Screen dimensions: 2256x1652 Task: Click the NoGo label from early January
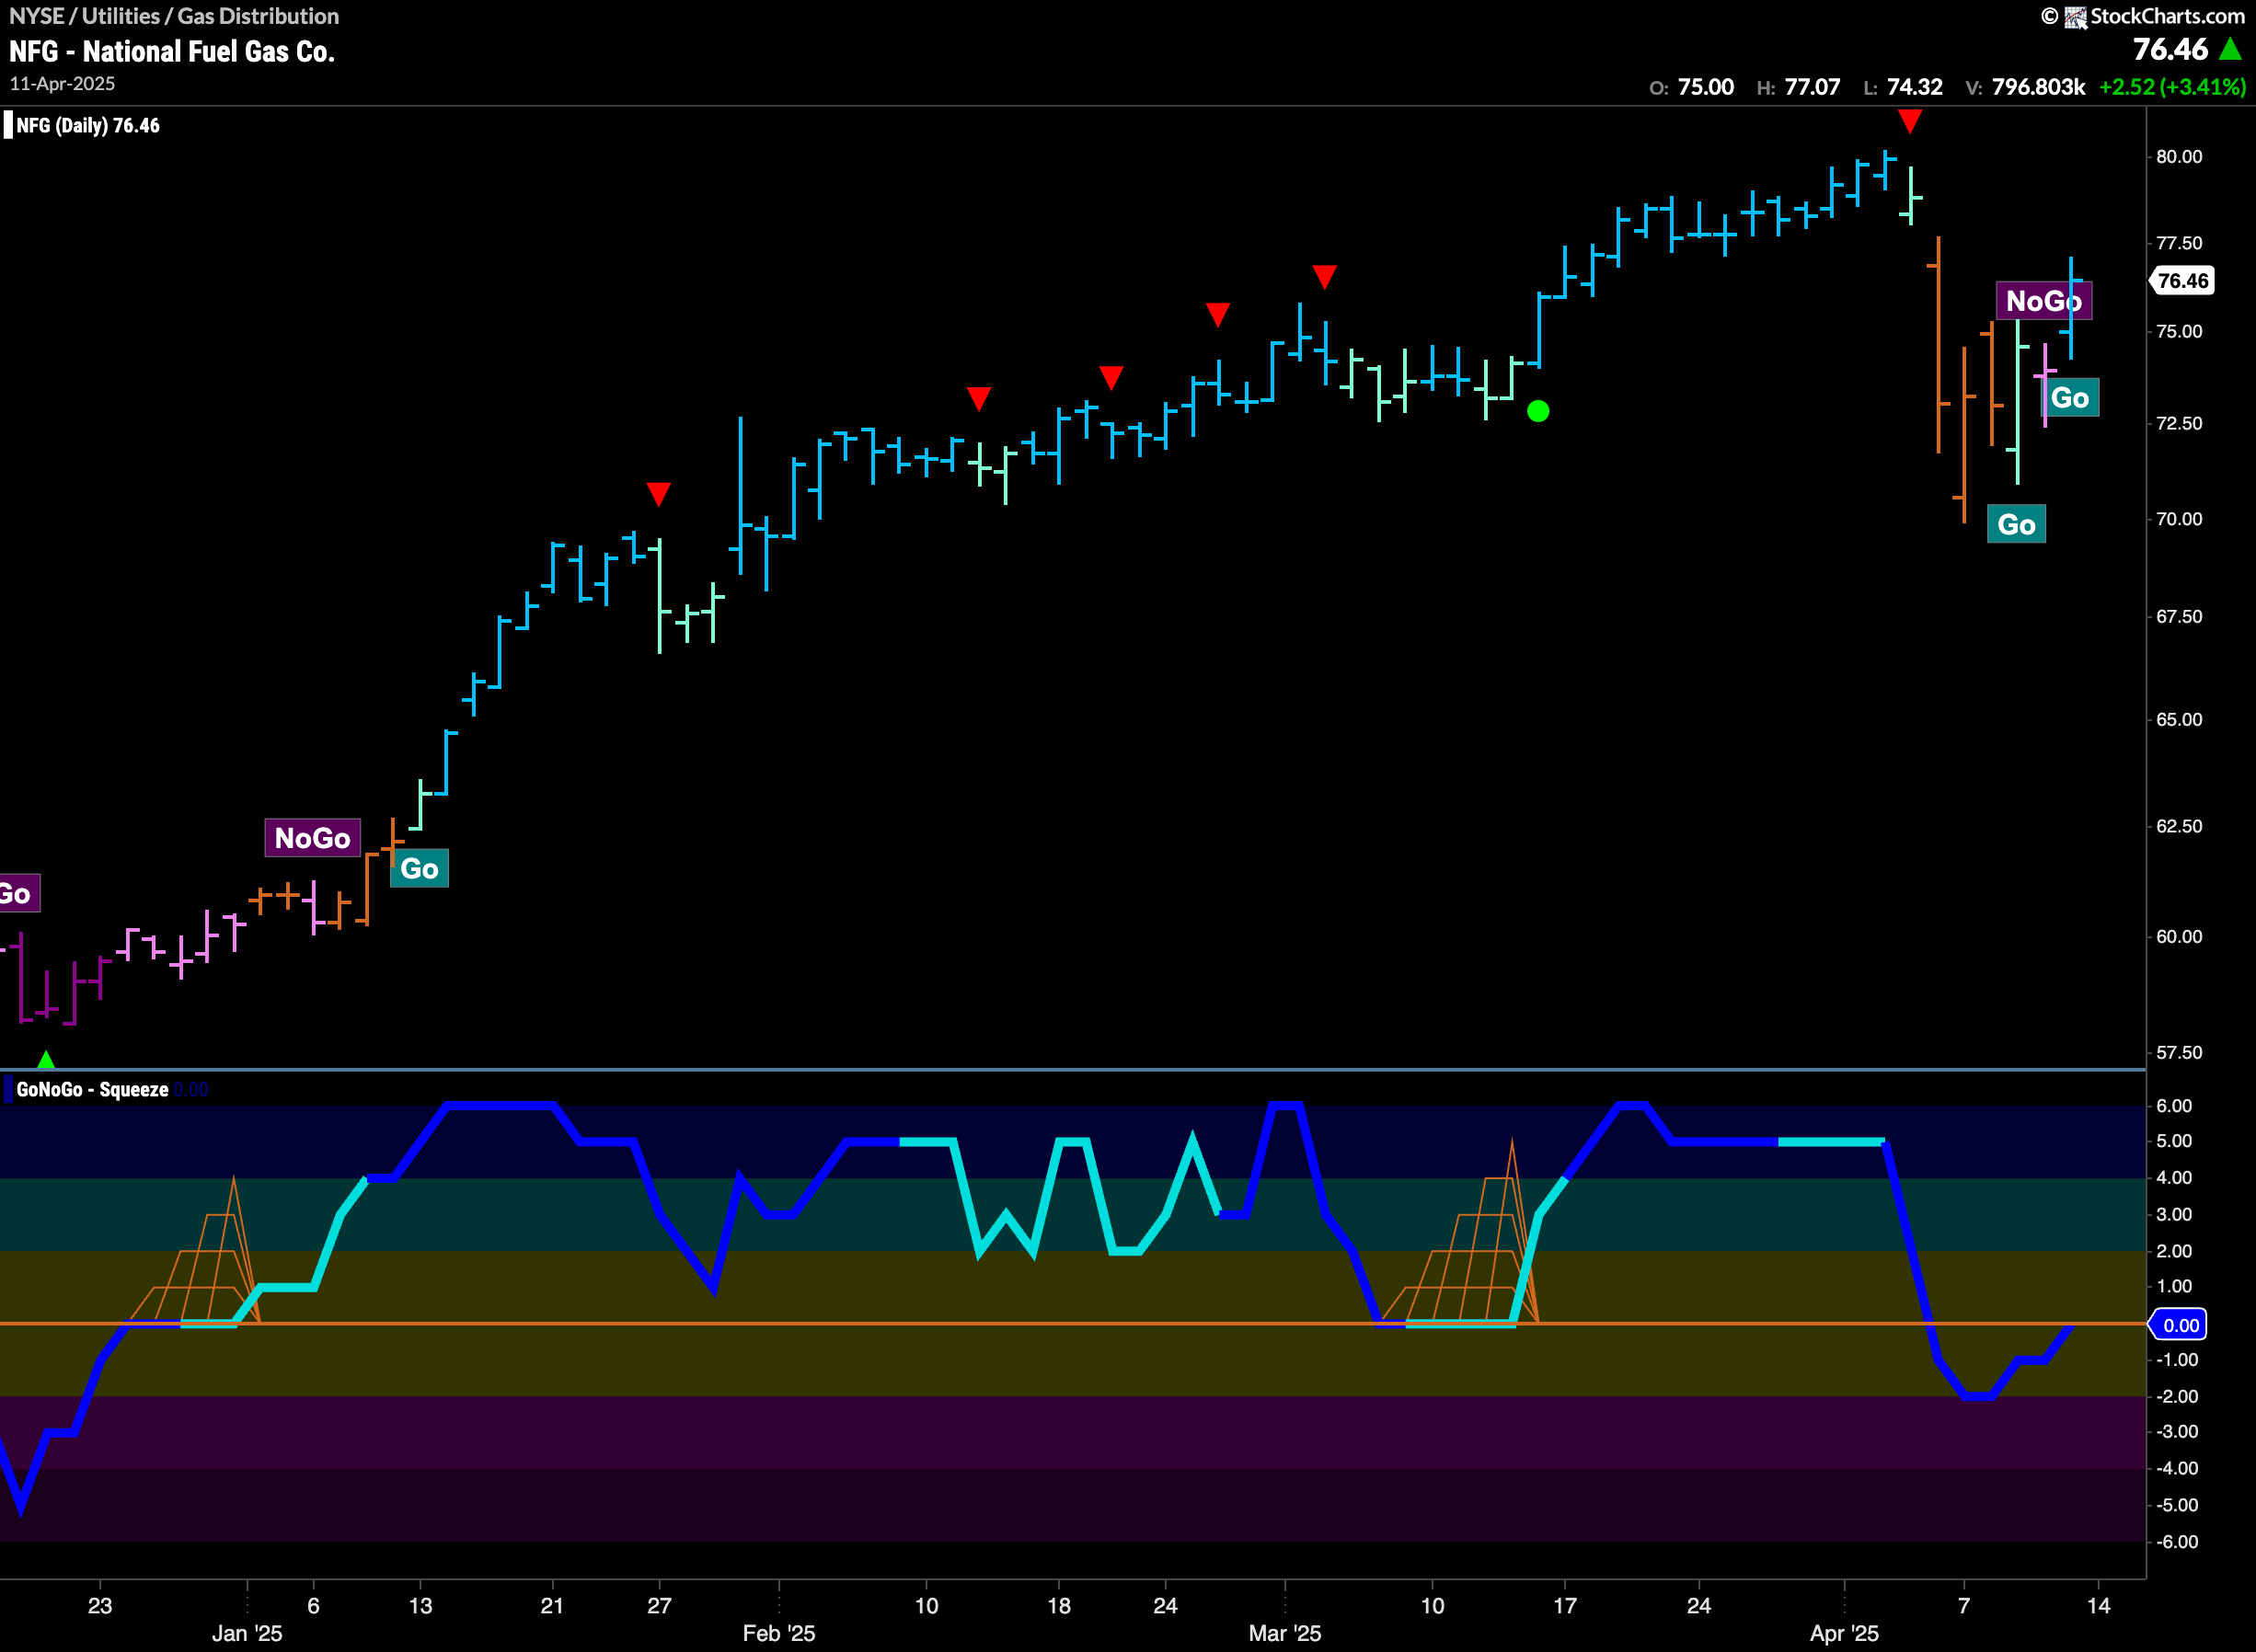pyautogui.click(x=312, y=838)
